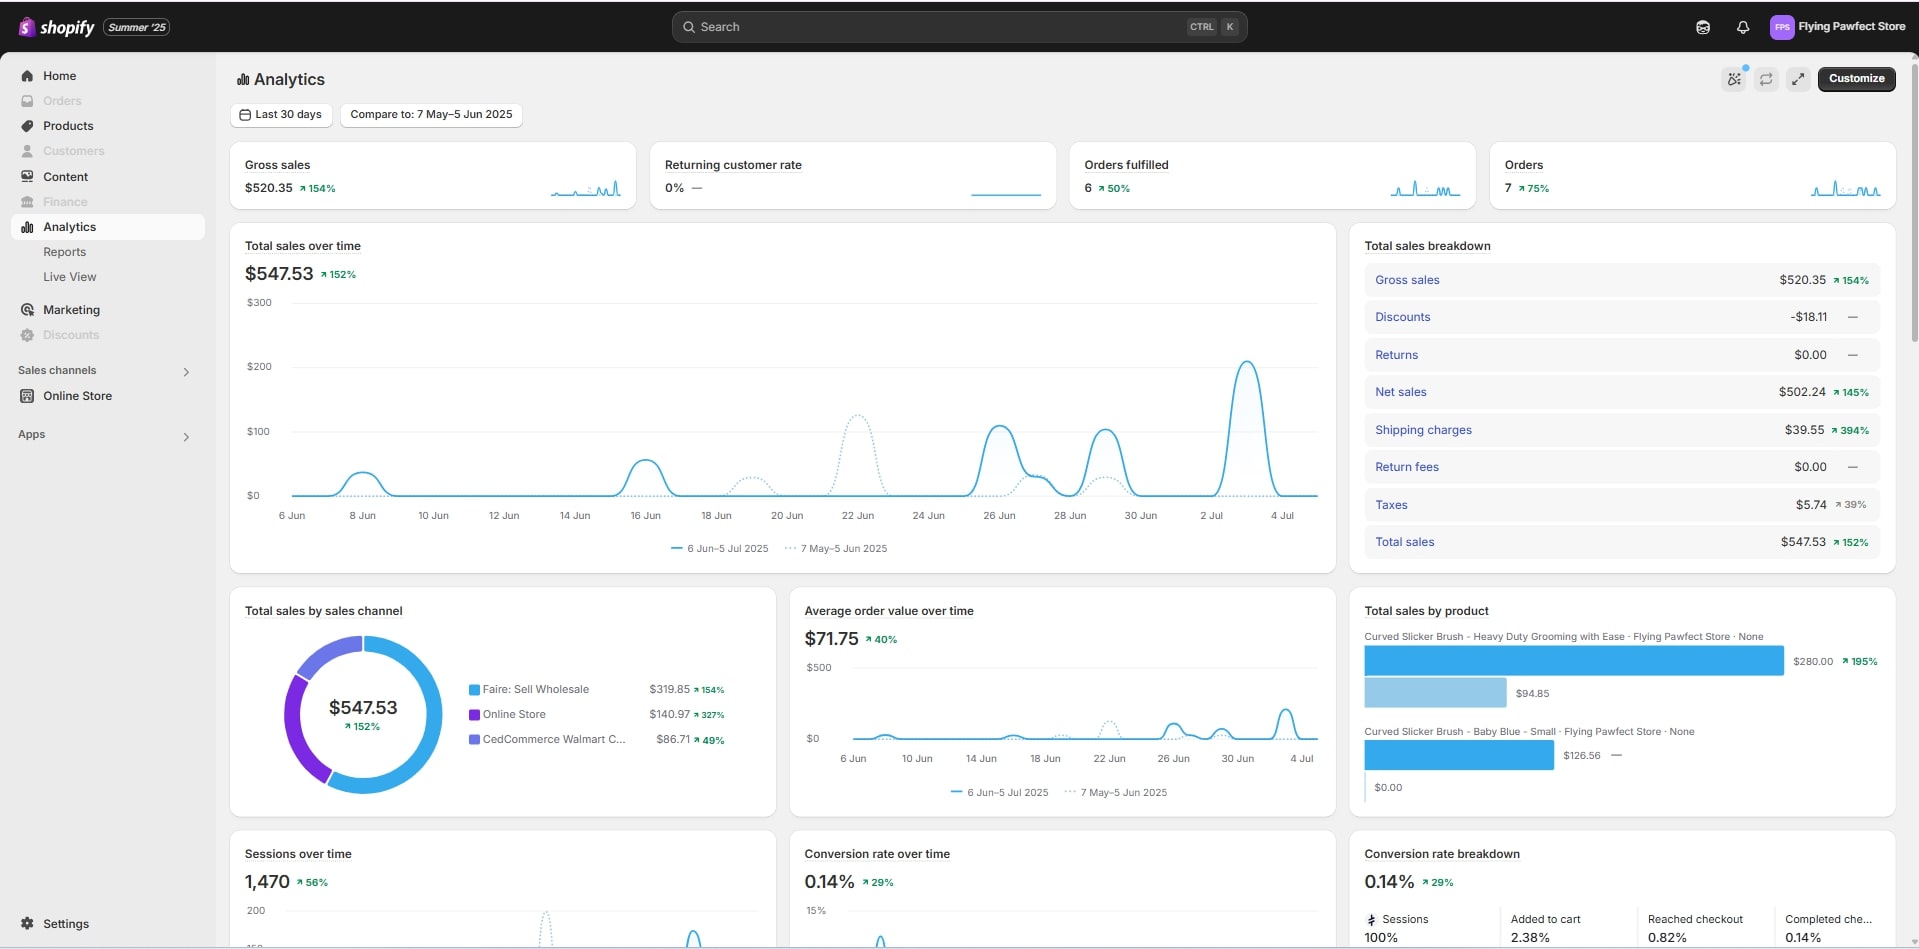Click the search magnifier icon
Screen dimensions: 1919x949
click(689, 27)
